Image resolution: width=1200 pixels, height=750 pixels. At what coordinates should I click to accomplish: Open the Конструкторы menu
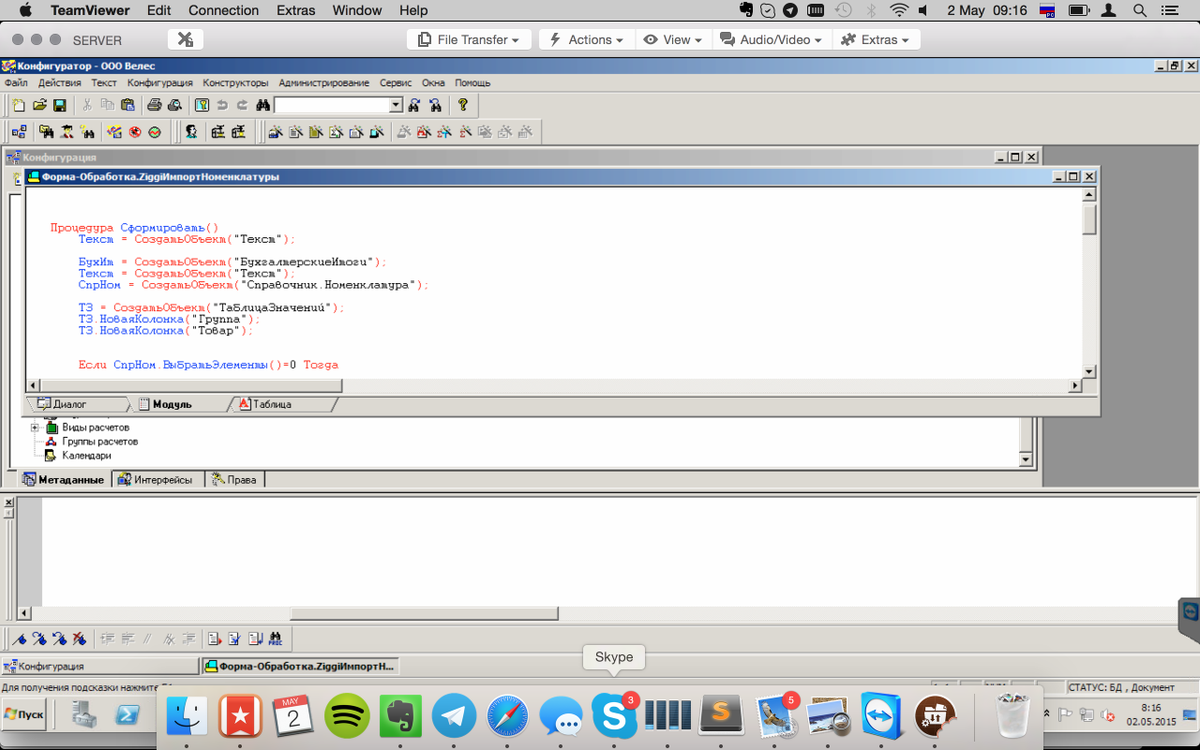pos(235,82)
